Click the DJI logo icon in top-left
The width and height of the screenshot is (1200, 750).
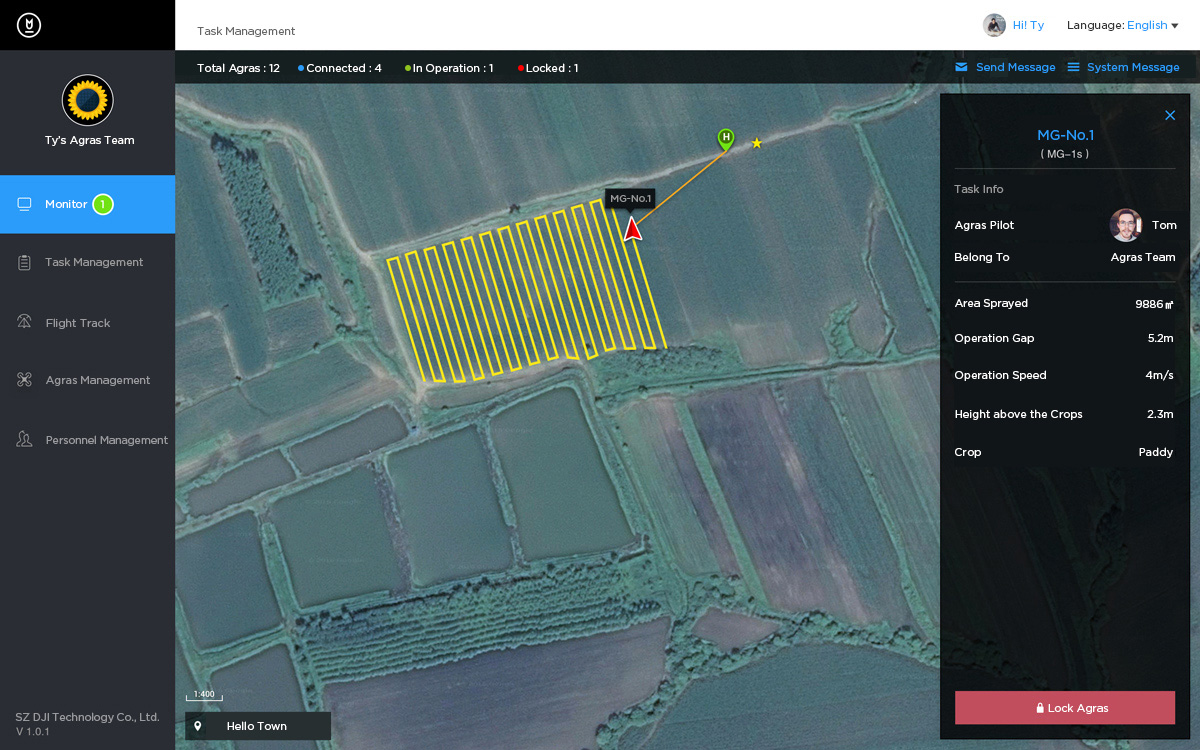pos(29,25)
